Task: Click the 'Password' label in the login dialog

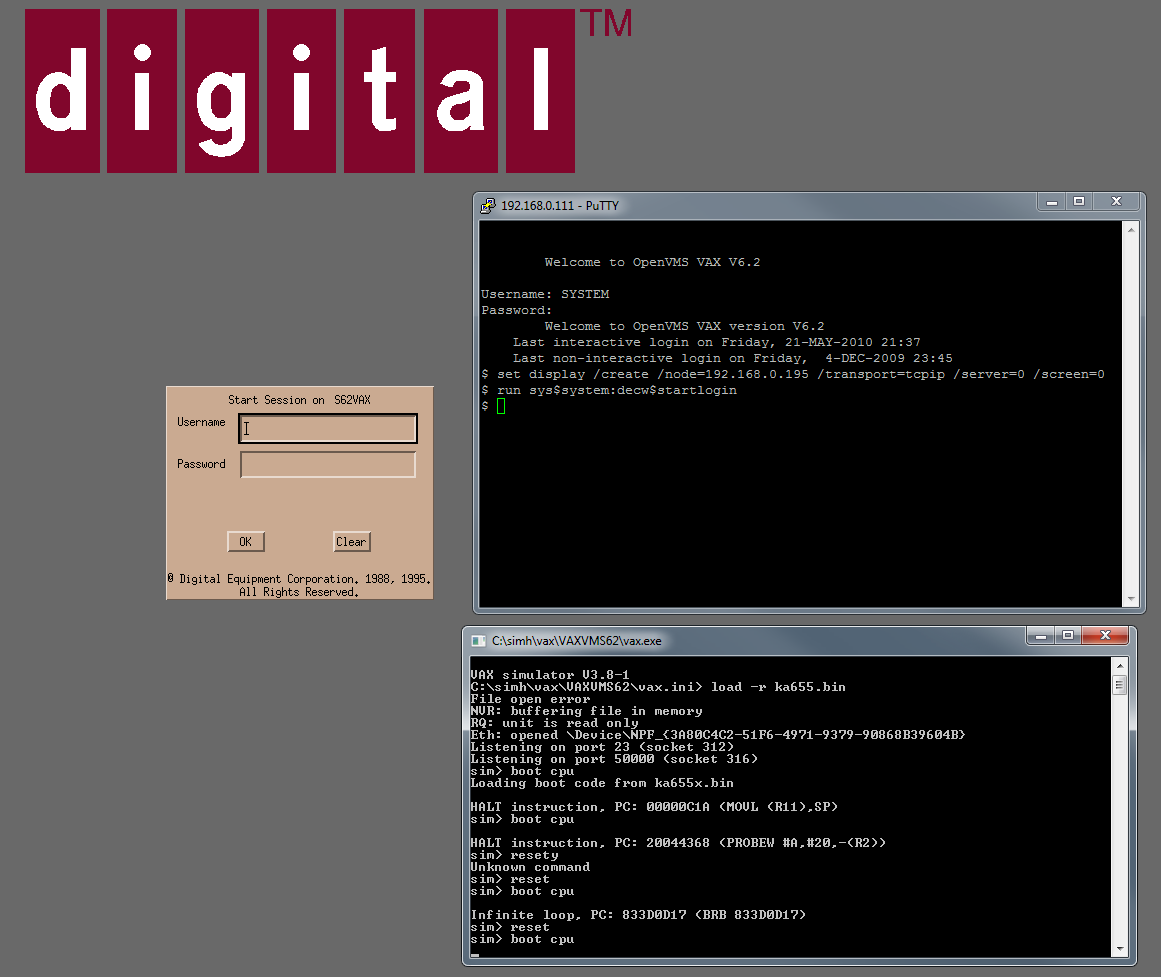Action: 201,464
